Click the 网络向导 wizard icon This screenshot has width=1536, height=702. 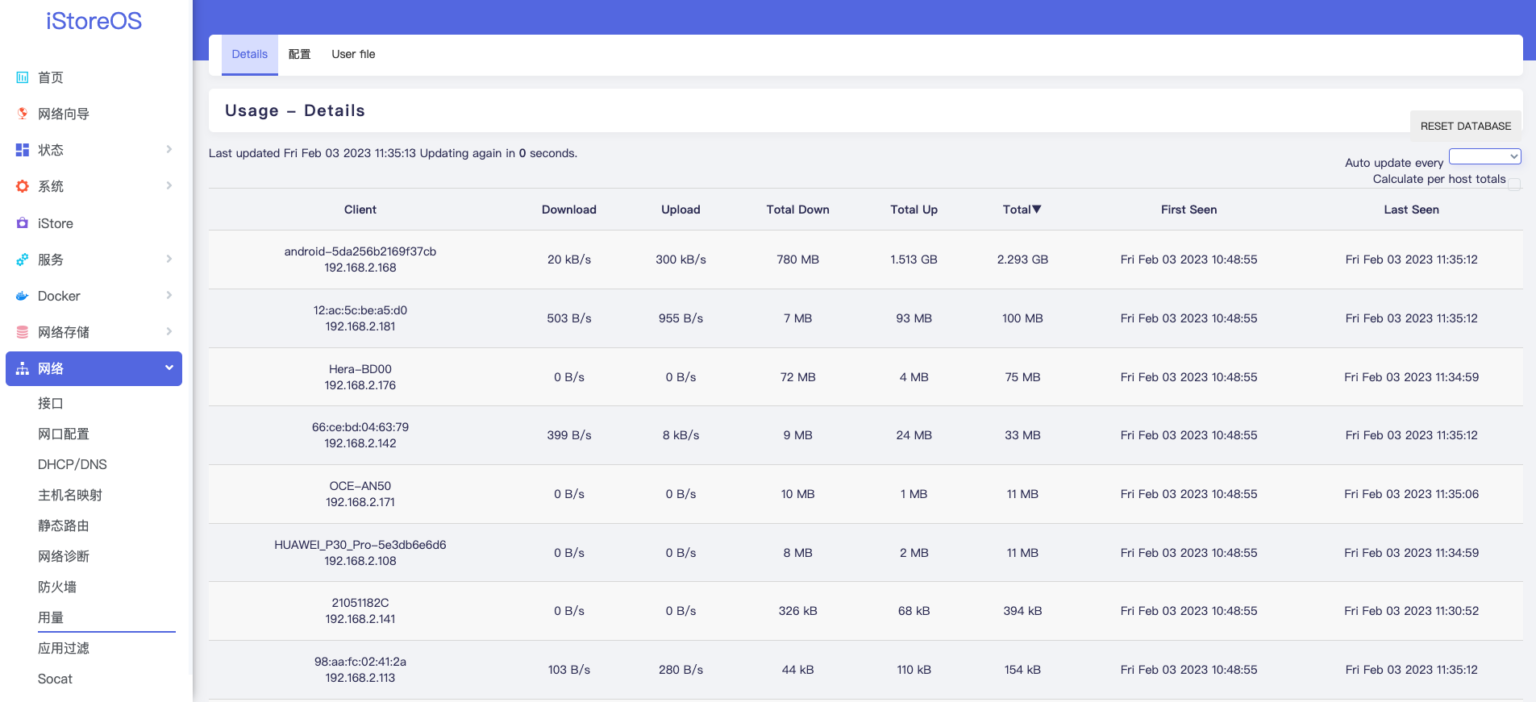(22, 114)
